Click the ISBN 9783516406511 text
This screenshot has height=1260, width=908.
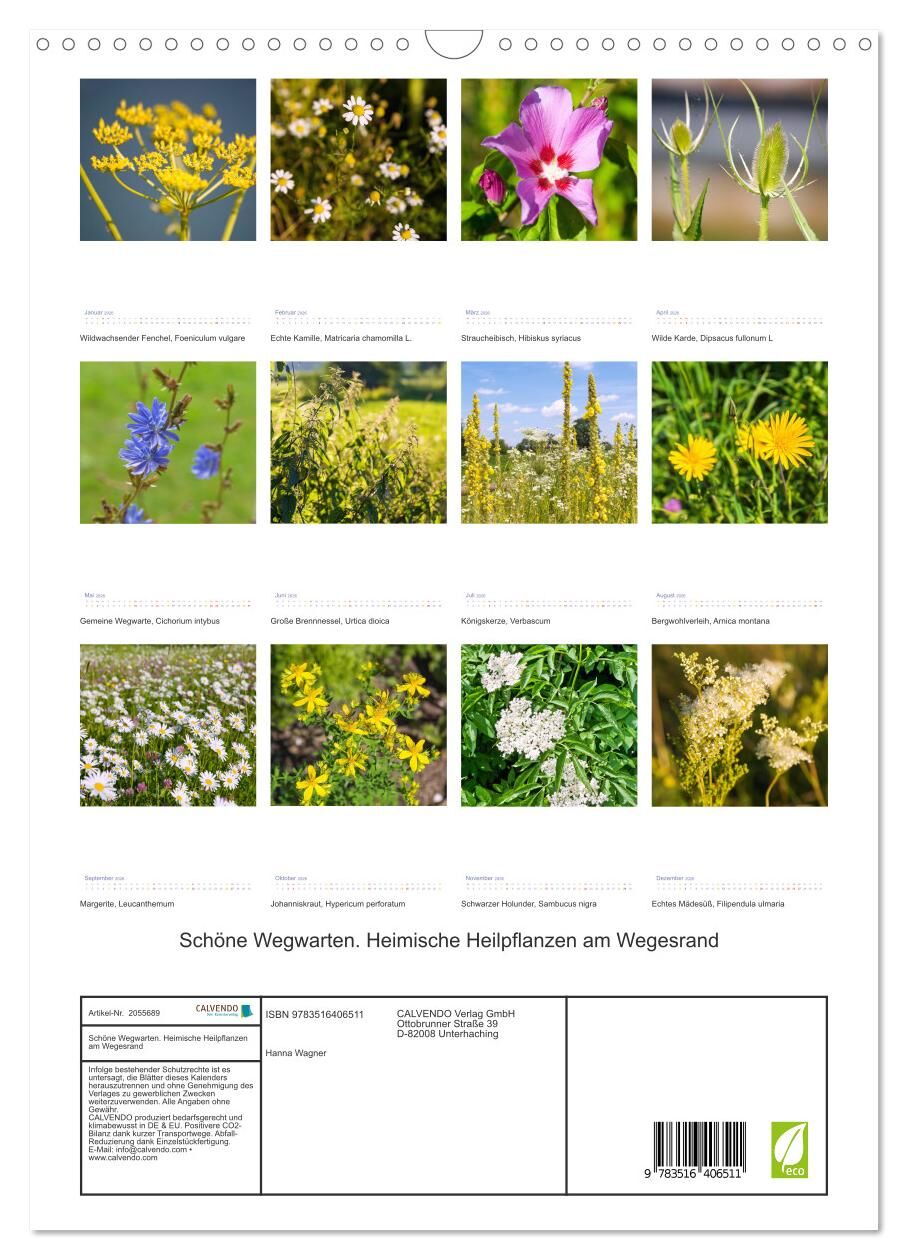point(315,1014)
